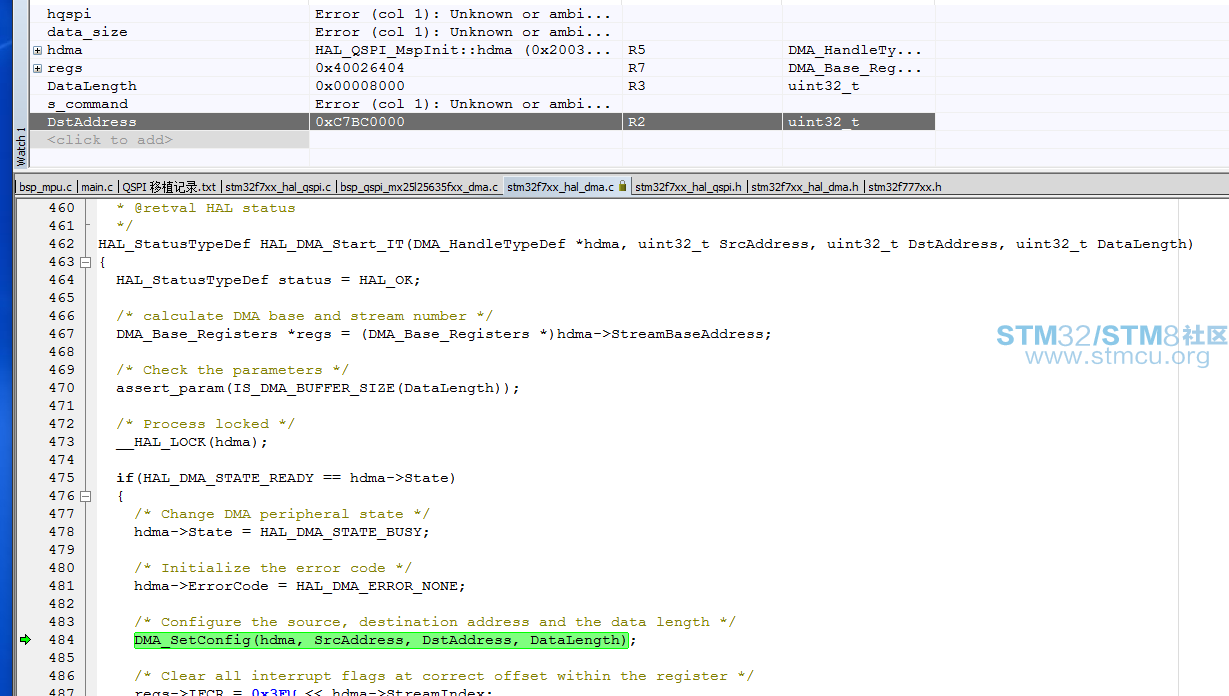Viewport: 1229px width, 696px height.
Task: Click the R7 location cell
Action: [637, 68]
